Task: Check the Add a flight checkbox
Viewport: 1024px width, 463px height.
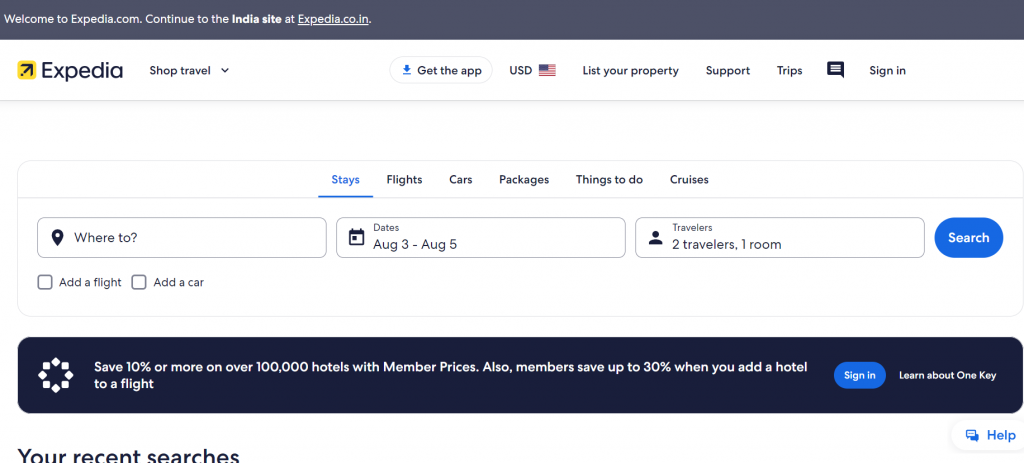Action: tap(45, 282)
